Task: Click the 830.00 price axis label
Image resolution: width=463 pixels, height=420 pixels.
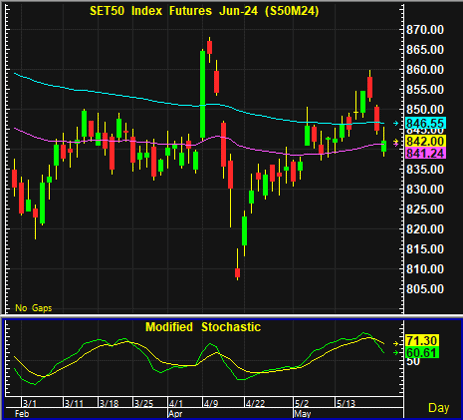Action: click(x=425, y=189)
